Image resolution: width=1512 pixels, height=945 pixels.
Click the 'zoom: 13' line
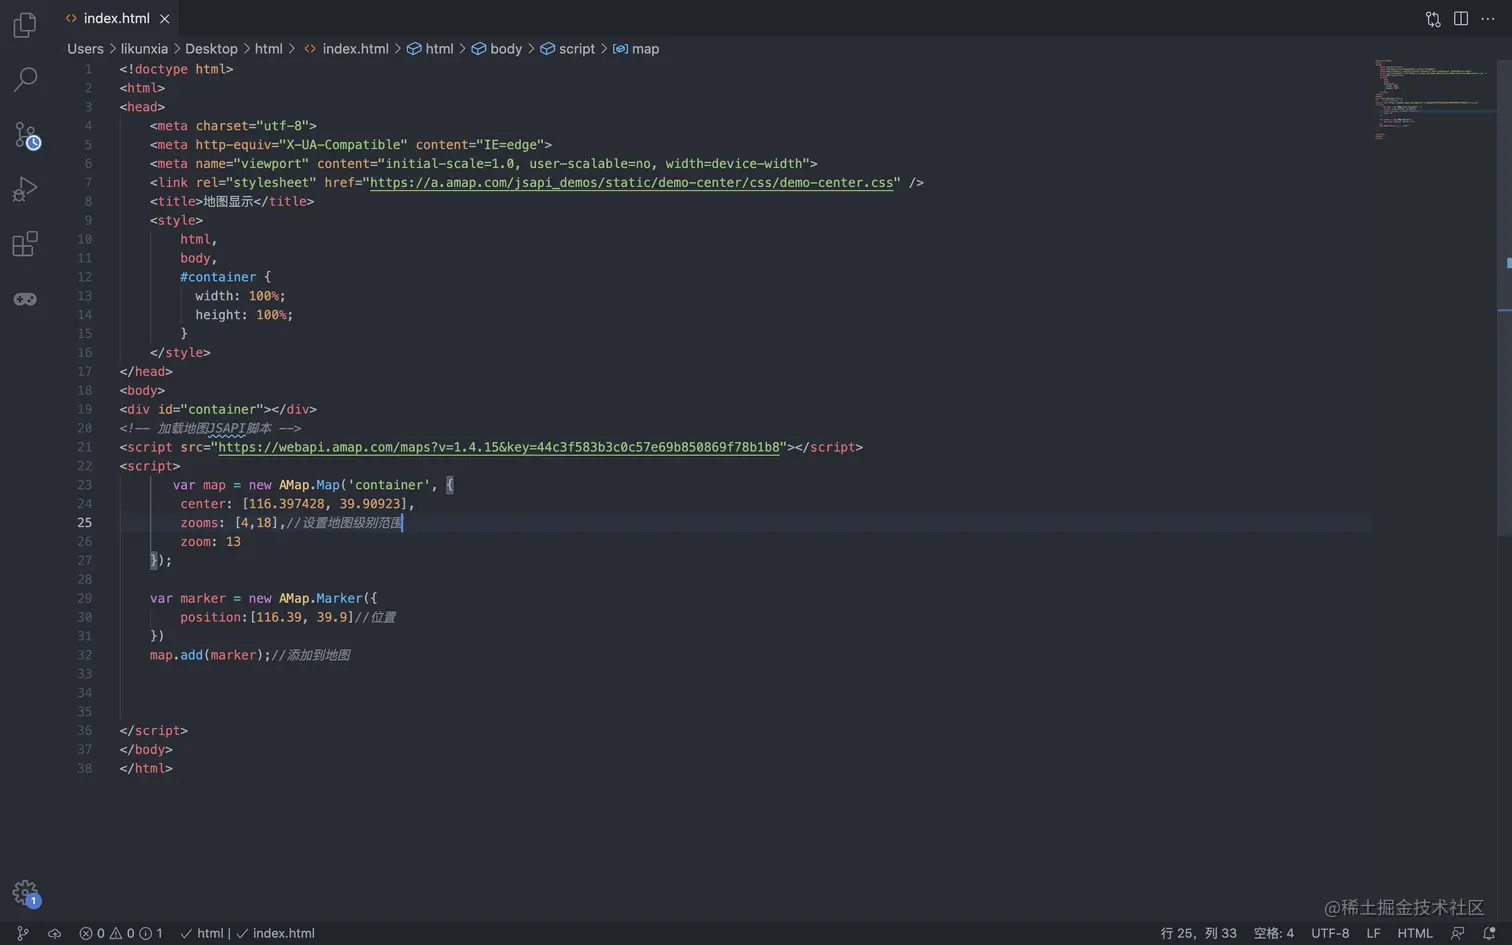click(210, 542)
